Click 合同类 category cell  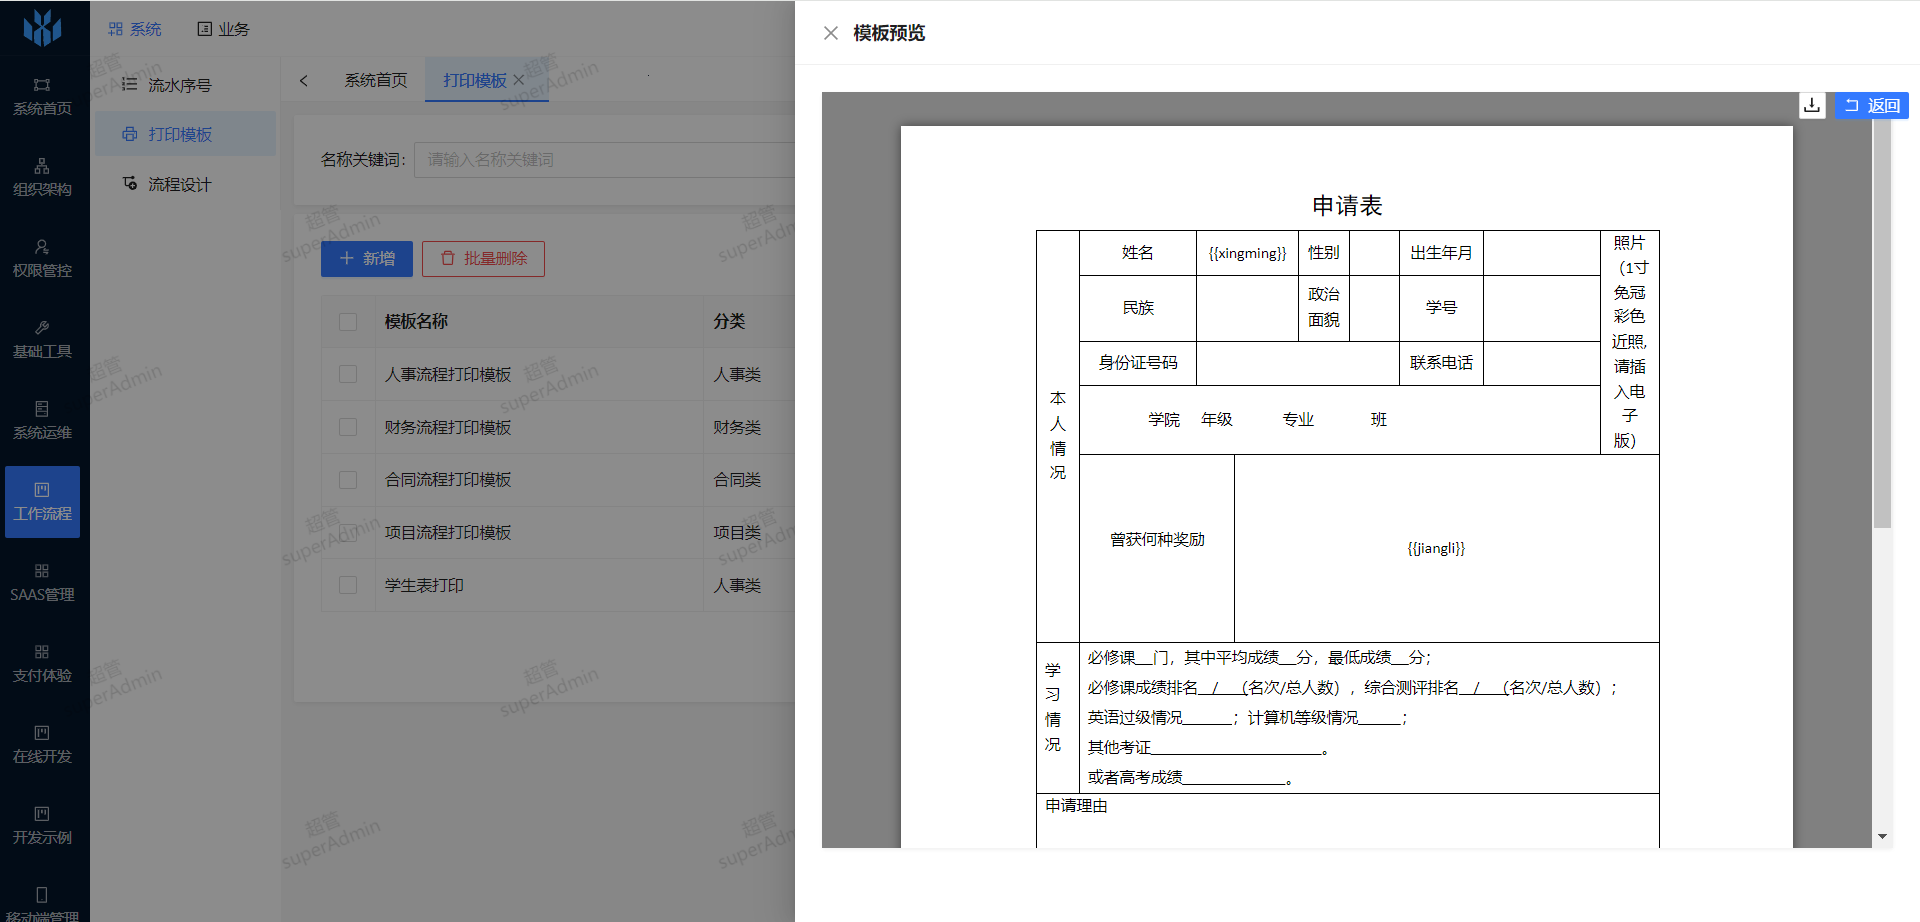737,480
